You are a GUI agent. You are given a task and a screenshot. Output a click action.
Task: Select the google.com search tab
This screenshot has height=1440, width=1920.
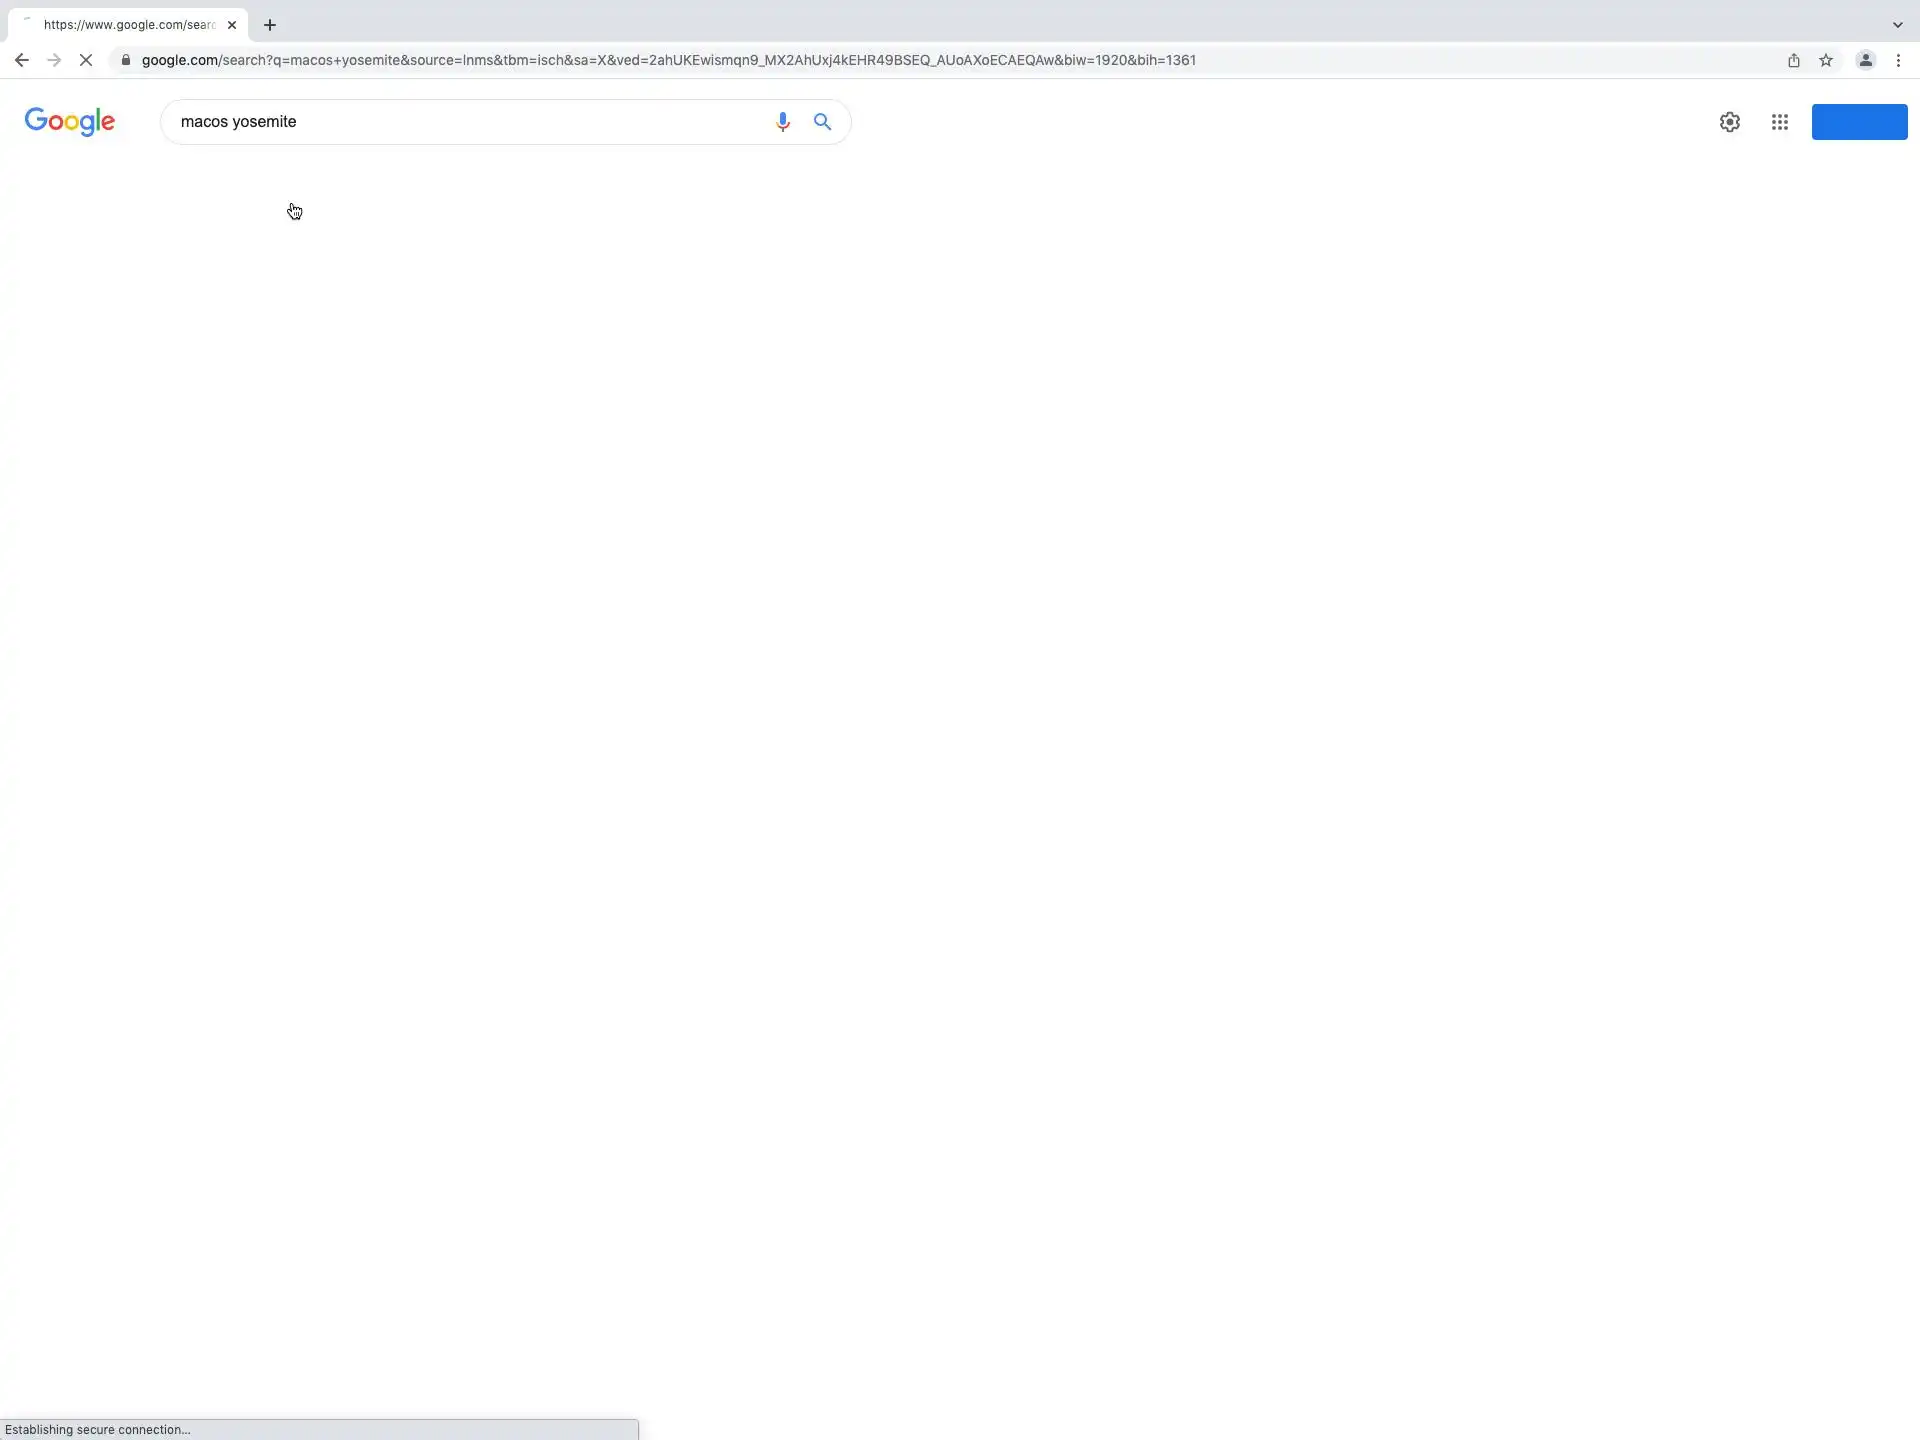click(x=128, y=25)
